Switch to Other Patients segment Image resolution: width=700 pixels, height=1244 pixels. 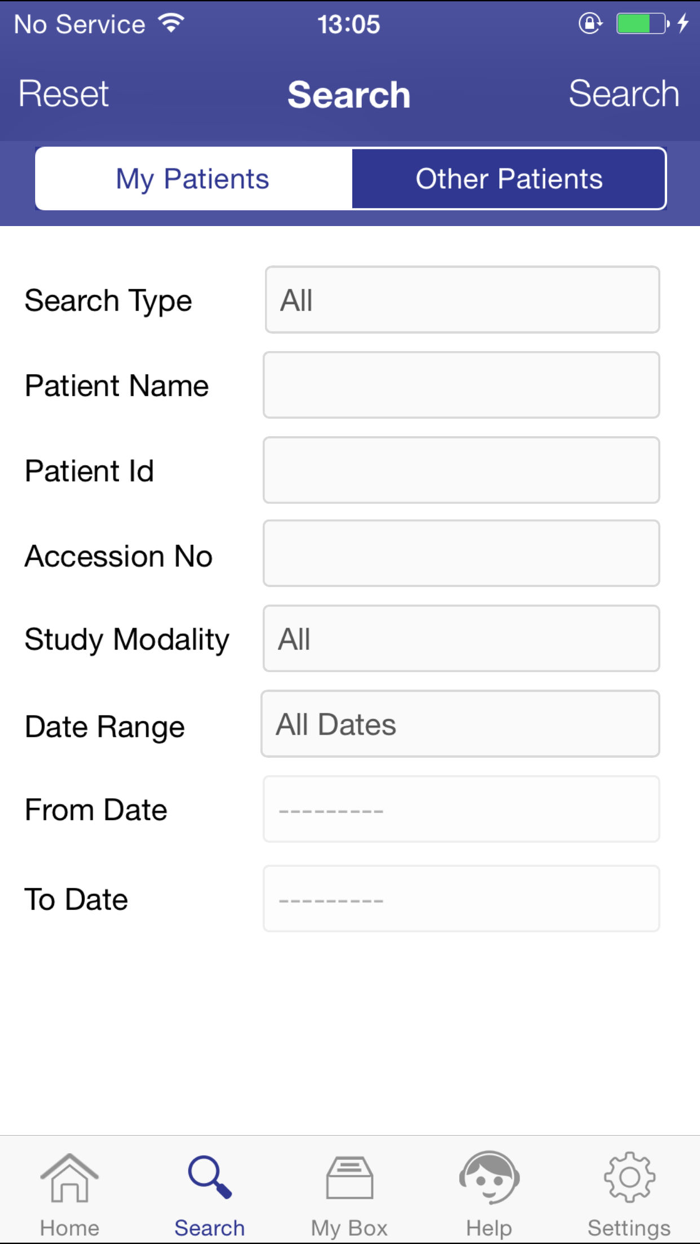(509, 179)
